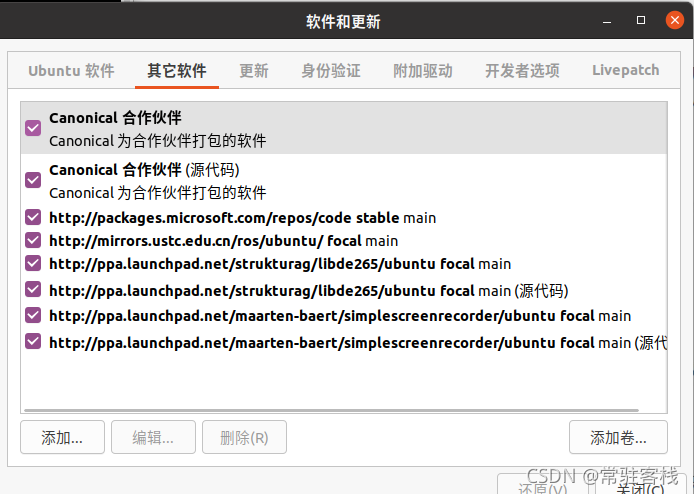
Task: Switch to the 开发者选项 tab
Action: point(522,70)
